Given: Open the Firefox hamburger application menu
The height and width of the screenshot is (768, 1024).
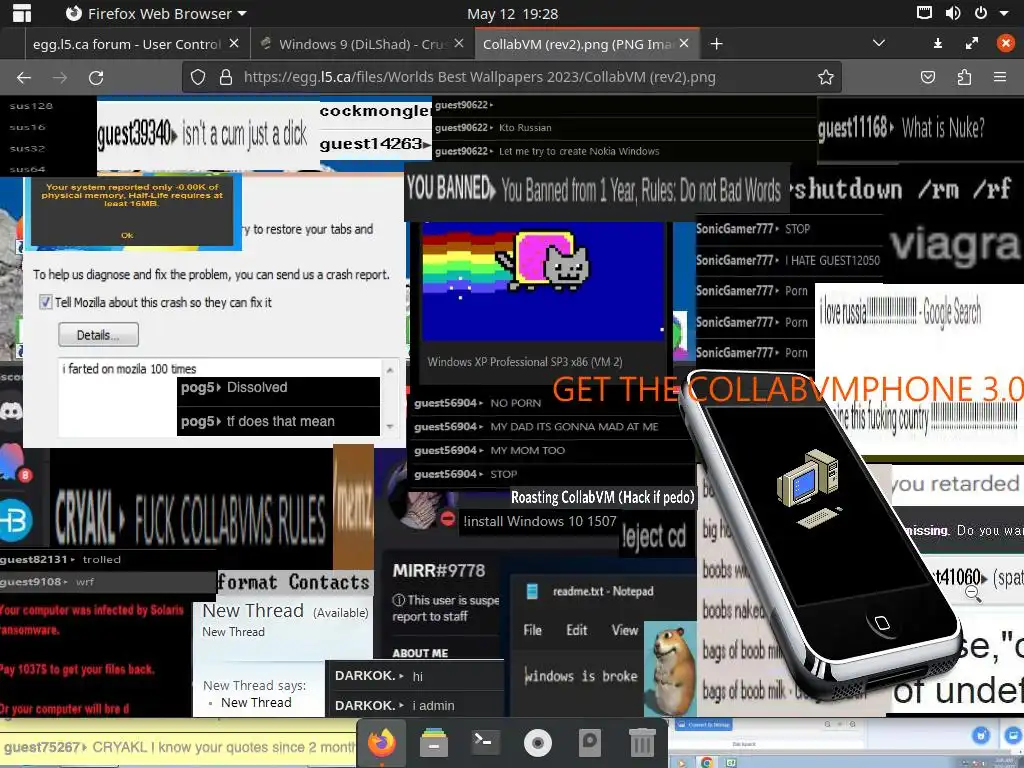Looking at the screenshot, I should click(1000, 77).
